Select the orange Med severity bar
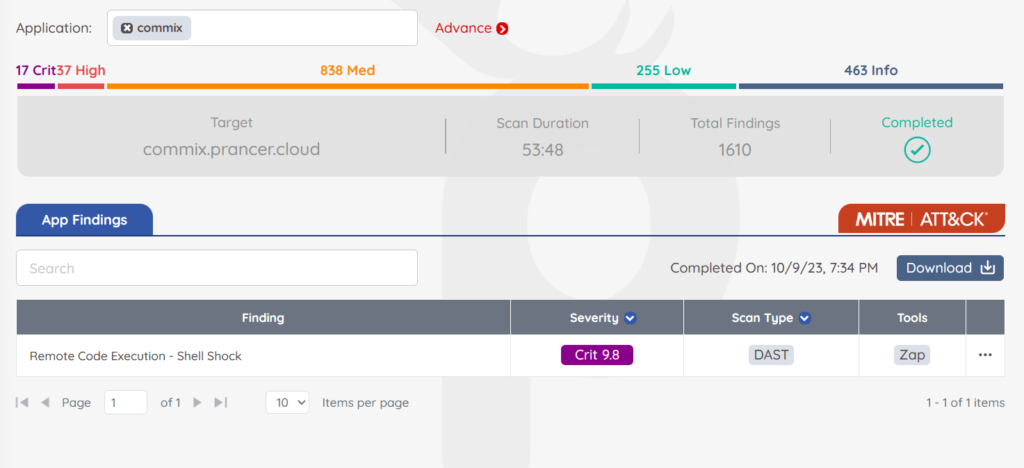 348,86
